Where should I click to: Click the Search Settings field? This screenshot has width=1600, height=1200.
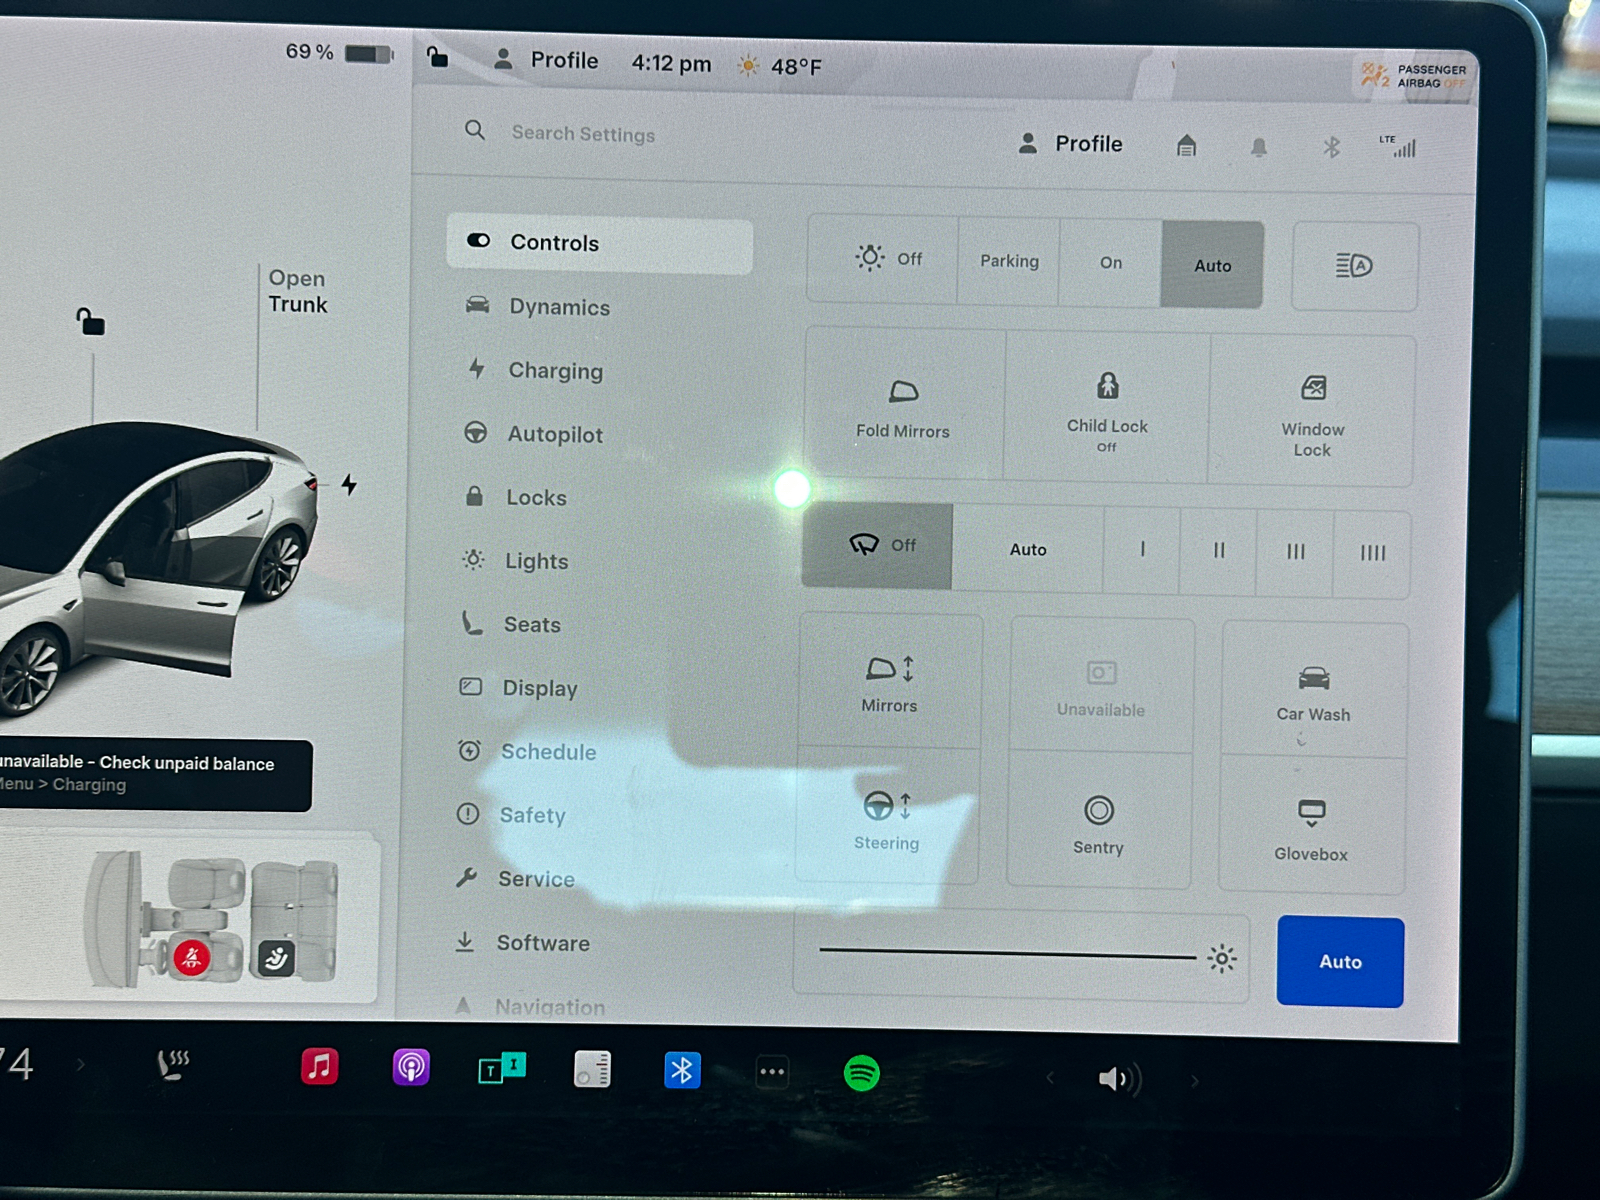[584, 134]
